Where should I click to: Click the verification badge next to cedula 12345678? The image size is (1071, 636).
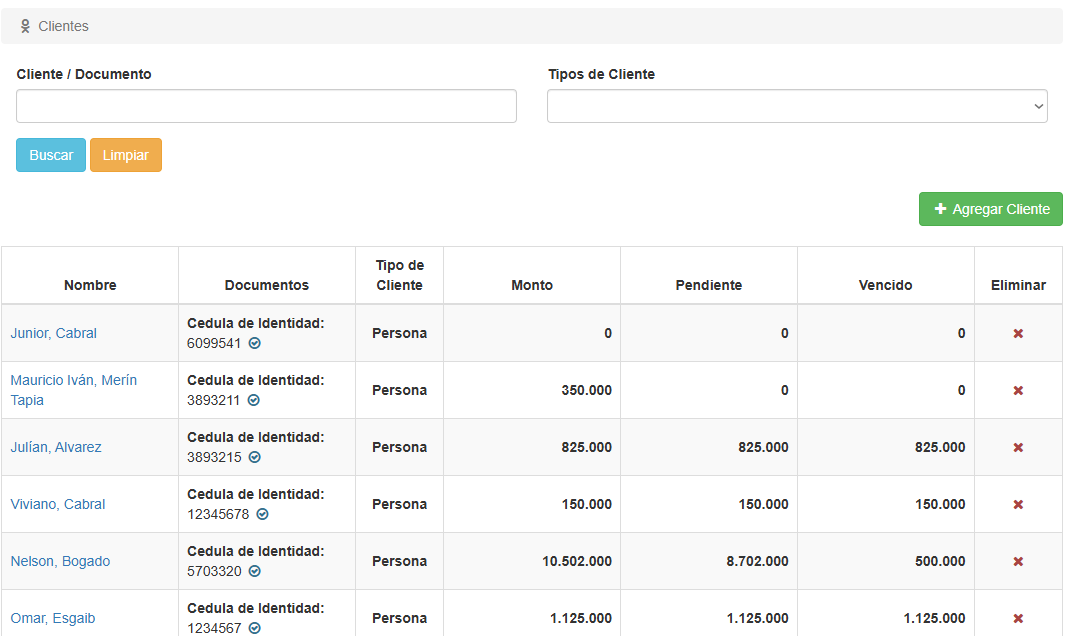(x=262, y=514)
